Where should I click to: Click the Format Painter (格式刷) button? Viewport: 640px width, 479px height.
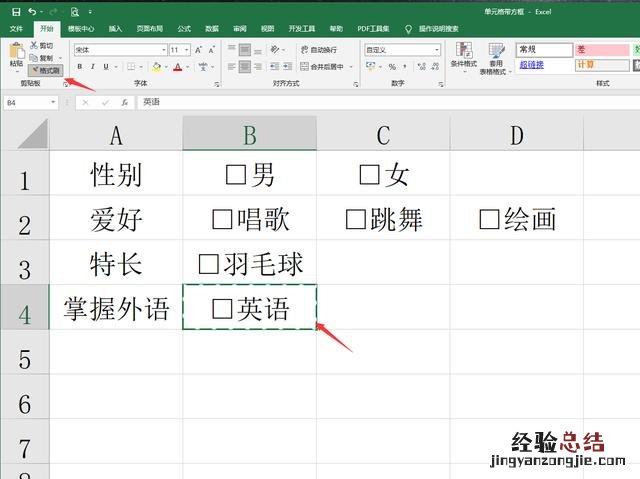pyautogui.click(x=45, y=71)
